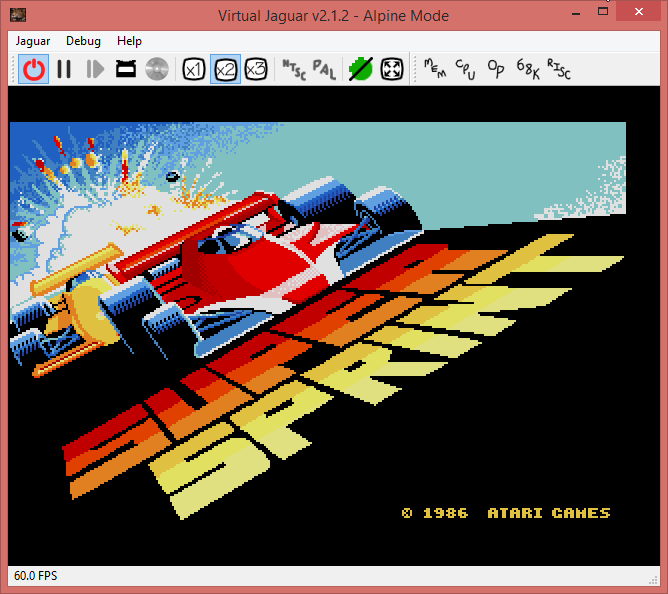Screen dimensions: 668x594
Task: Toggle the green blur filter icon
Action: point(360,69)
